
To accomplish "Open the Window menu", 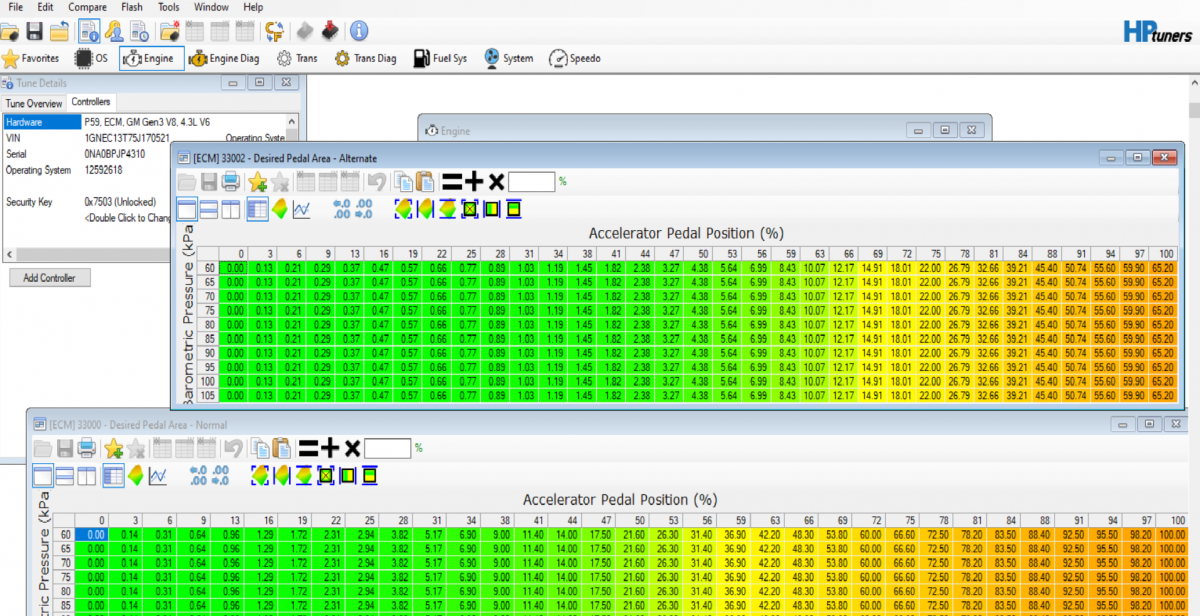I will point(211,7).
